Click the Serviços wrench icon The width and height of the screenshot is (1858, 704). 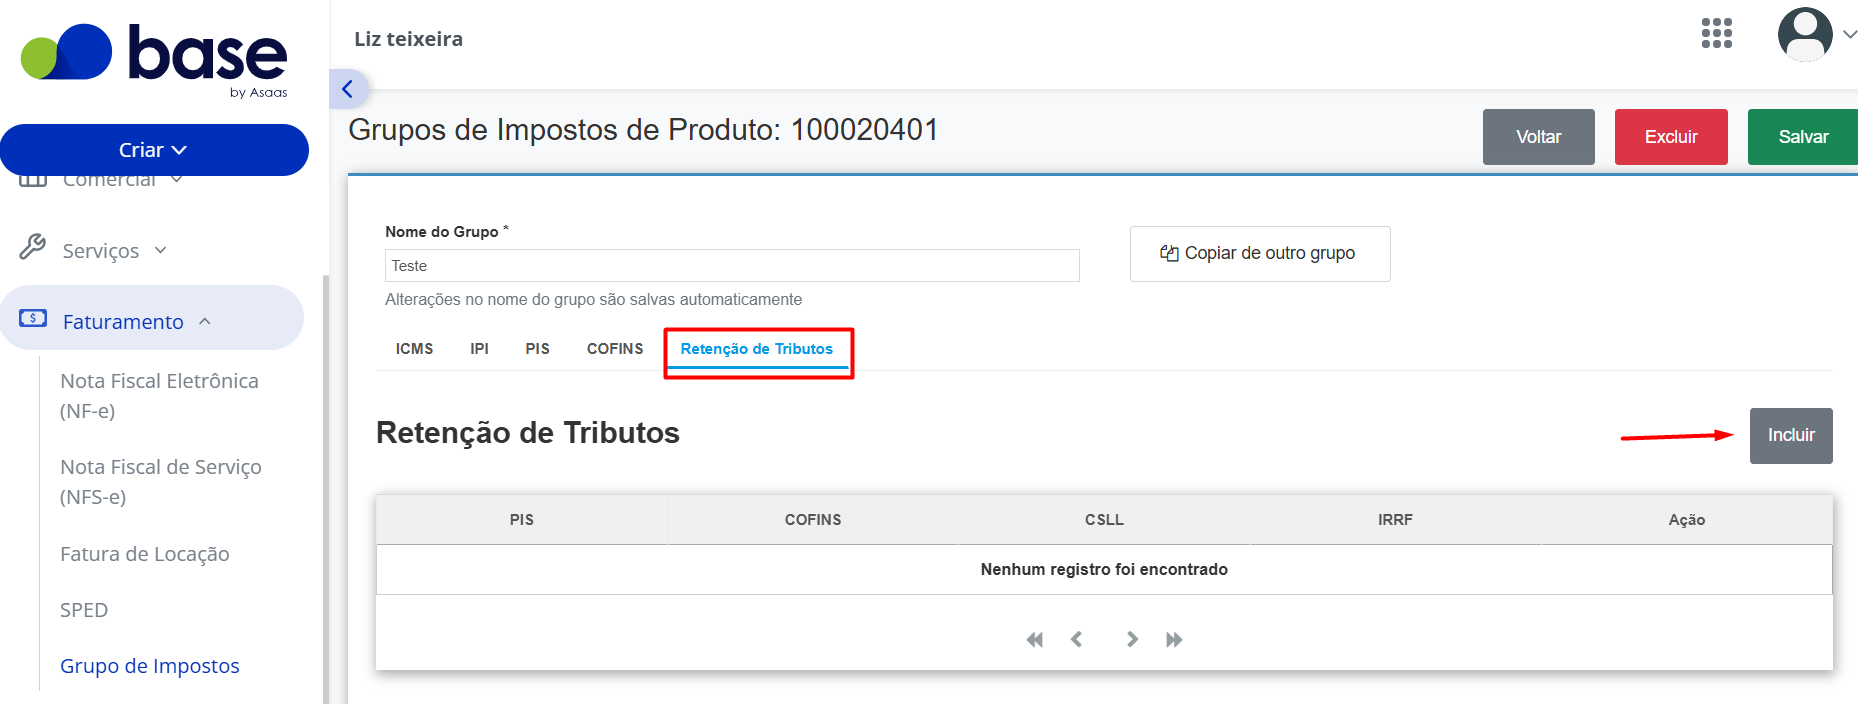tap(32, 247)
